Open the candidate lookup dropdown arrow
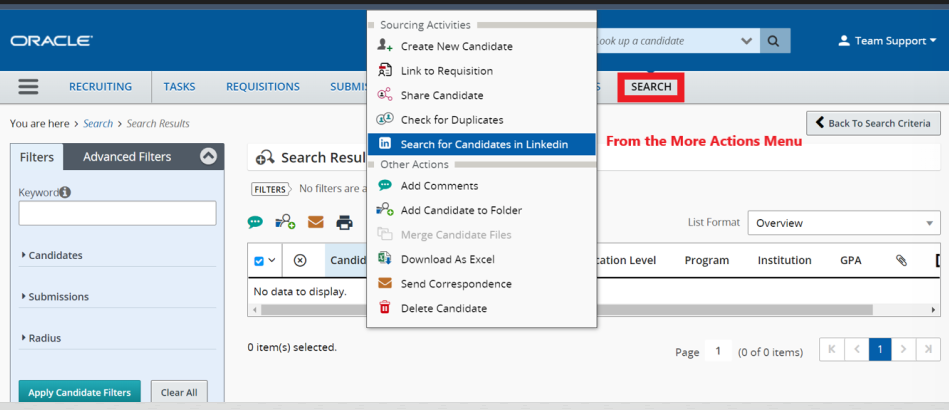949x410 pixels. (x=746, y=41)
